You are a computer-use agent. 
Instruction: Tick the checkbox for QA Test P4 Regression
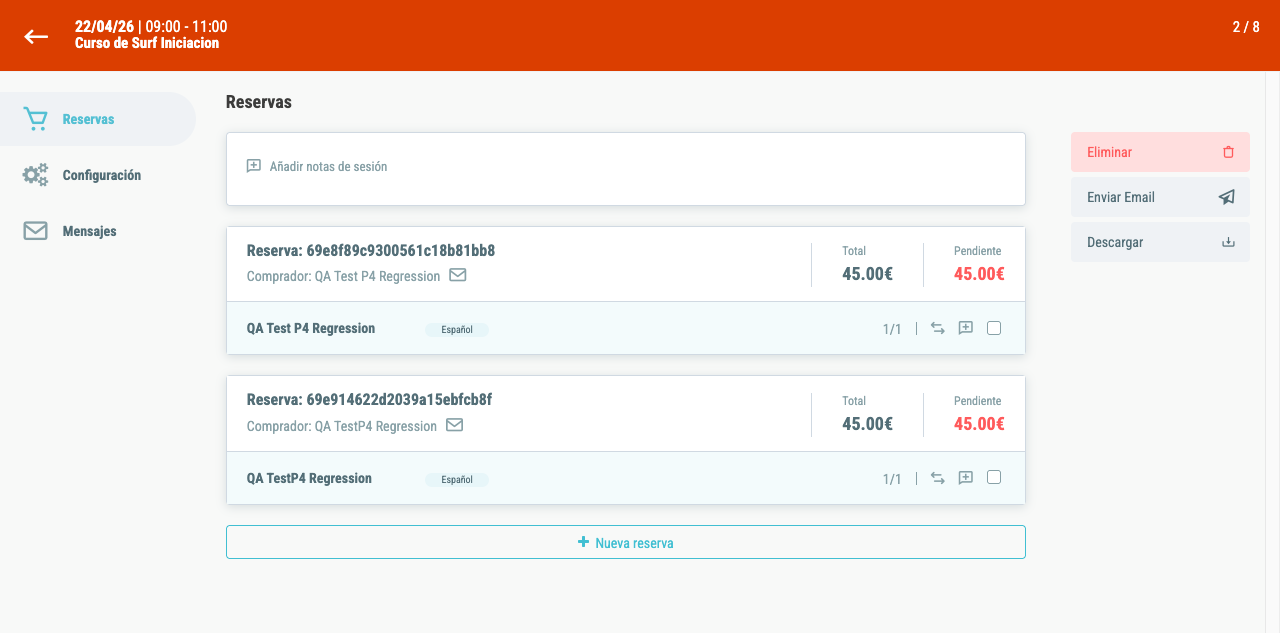point(994,328)
